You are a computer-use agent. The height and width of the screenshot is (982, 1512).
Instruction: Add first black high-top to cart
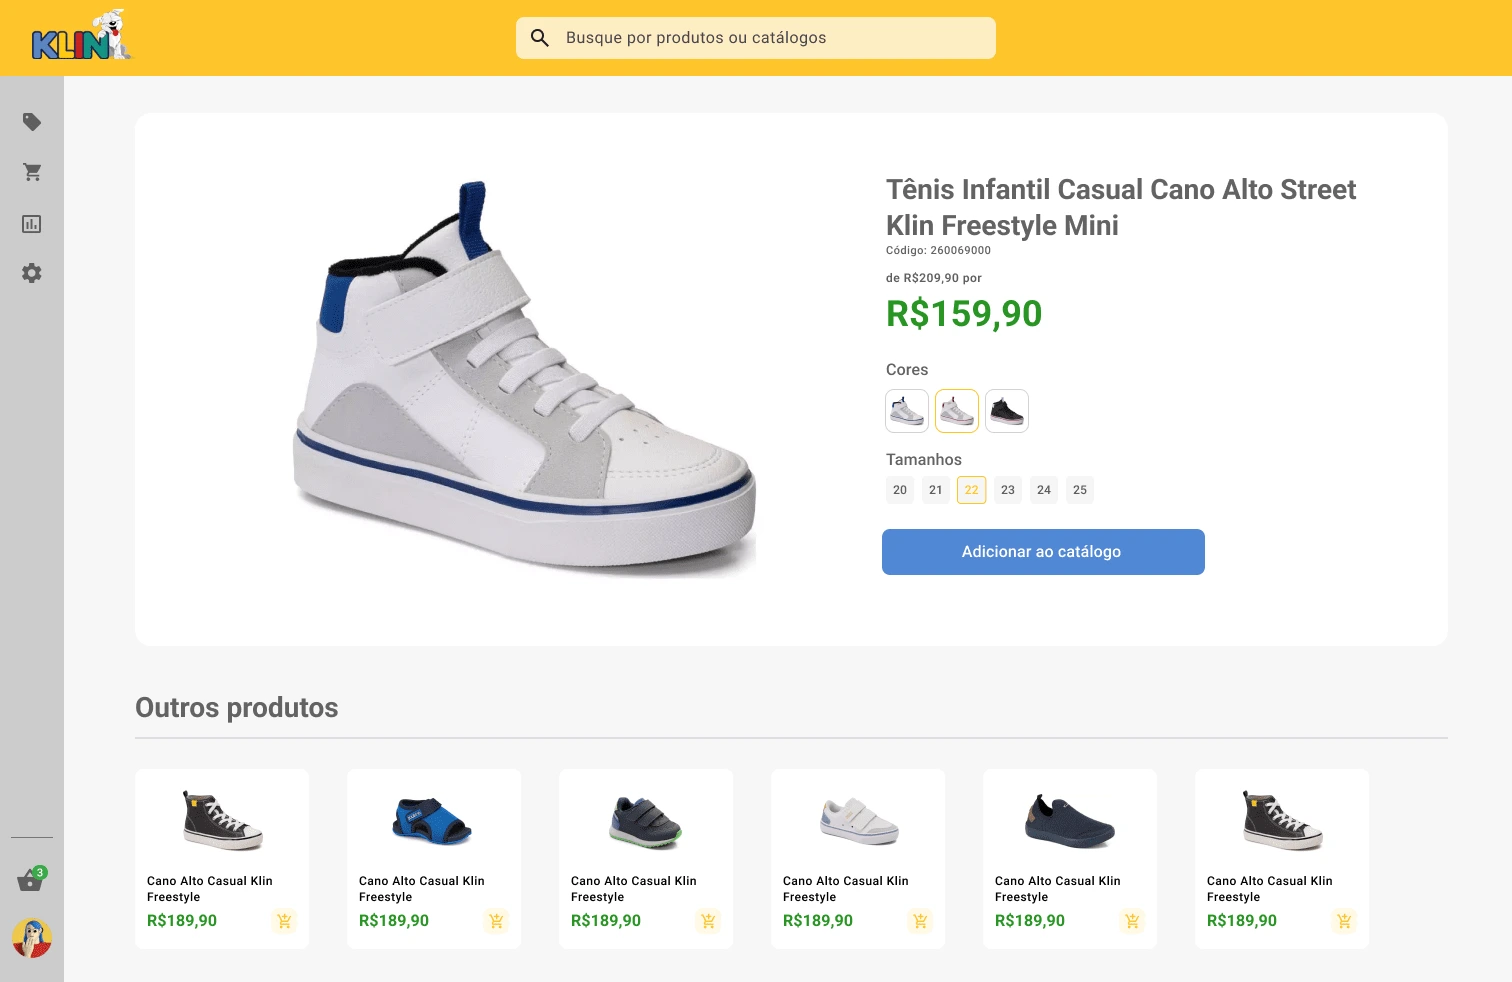pyautogui.click(x=284, y=921)
